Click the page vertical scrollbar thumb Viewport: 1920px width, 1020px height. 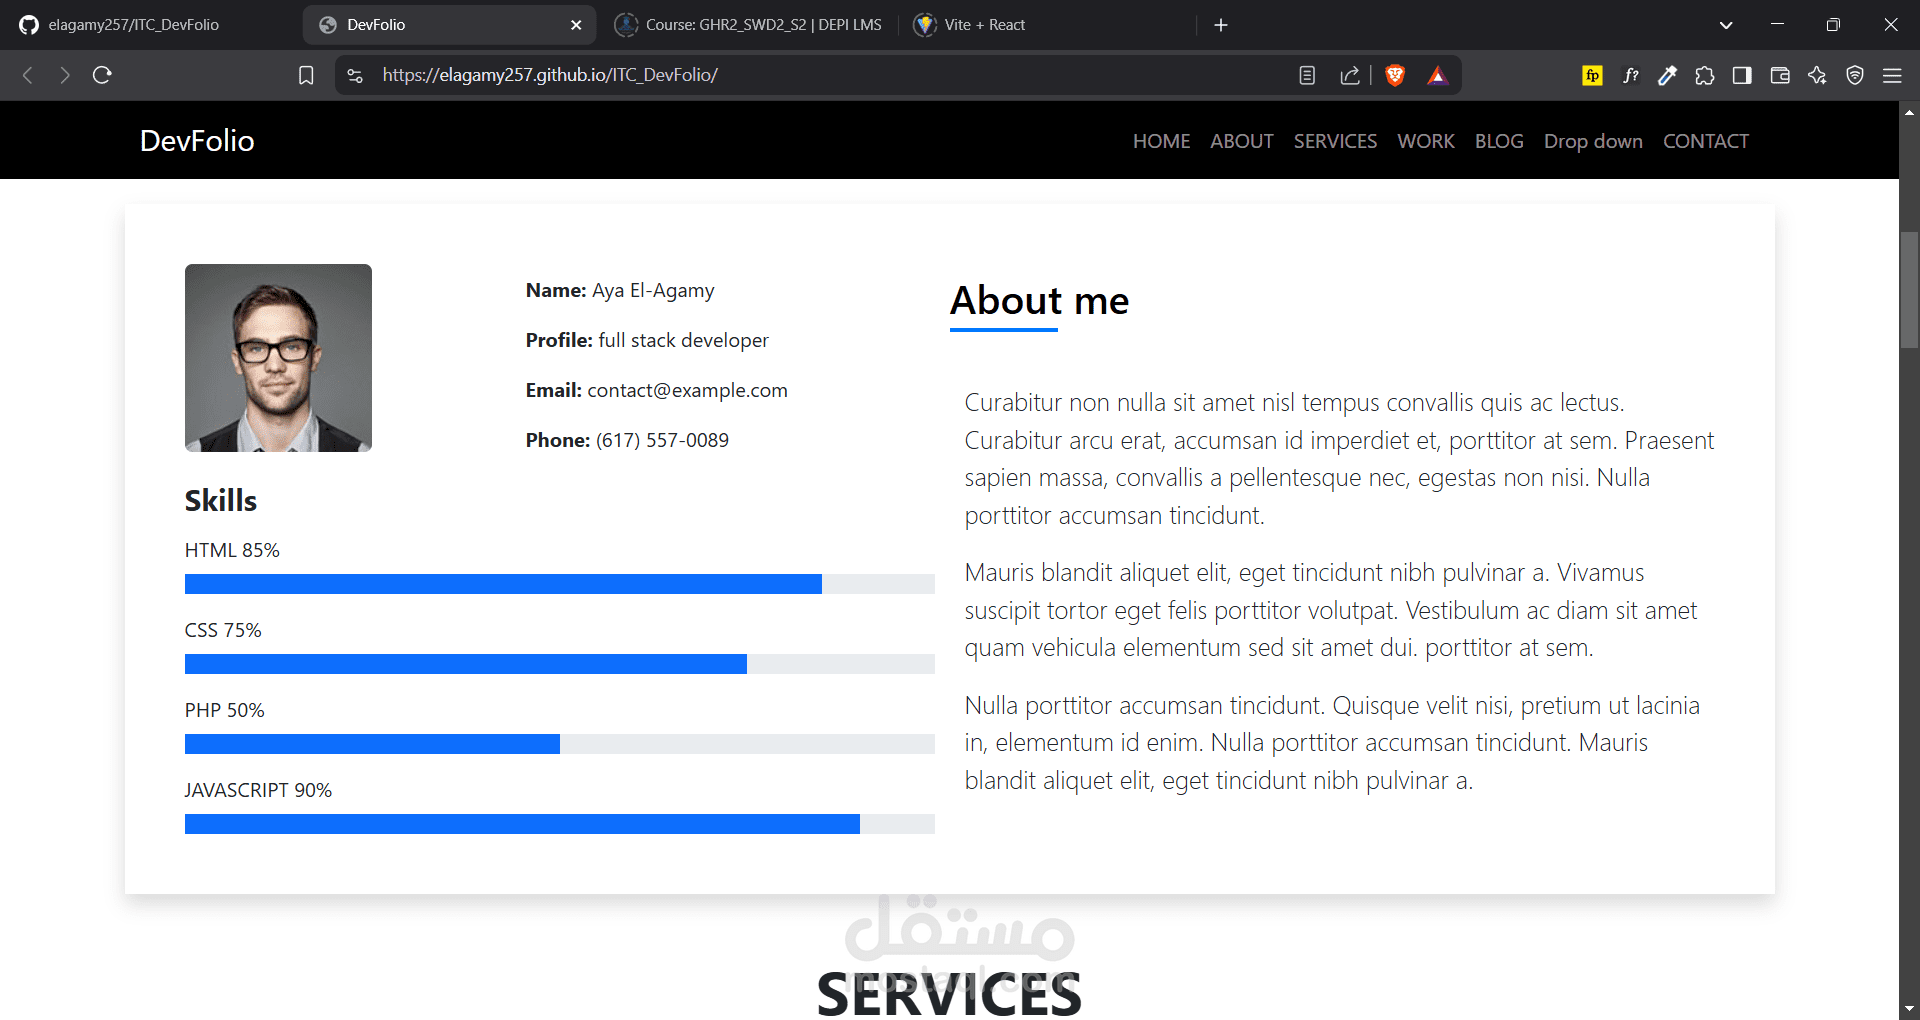[1909, 290]
